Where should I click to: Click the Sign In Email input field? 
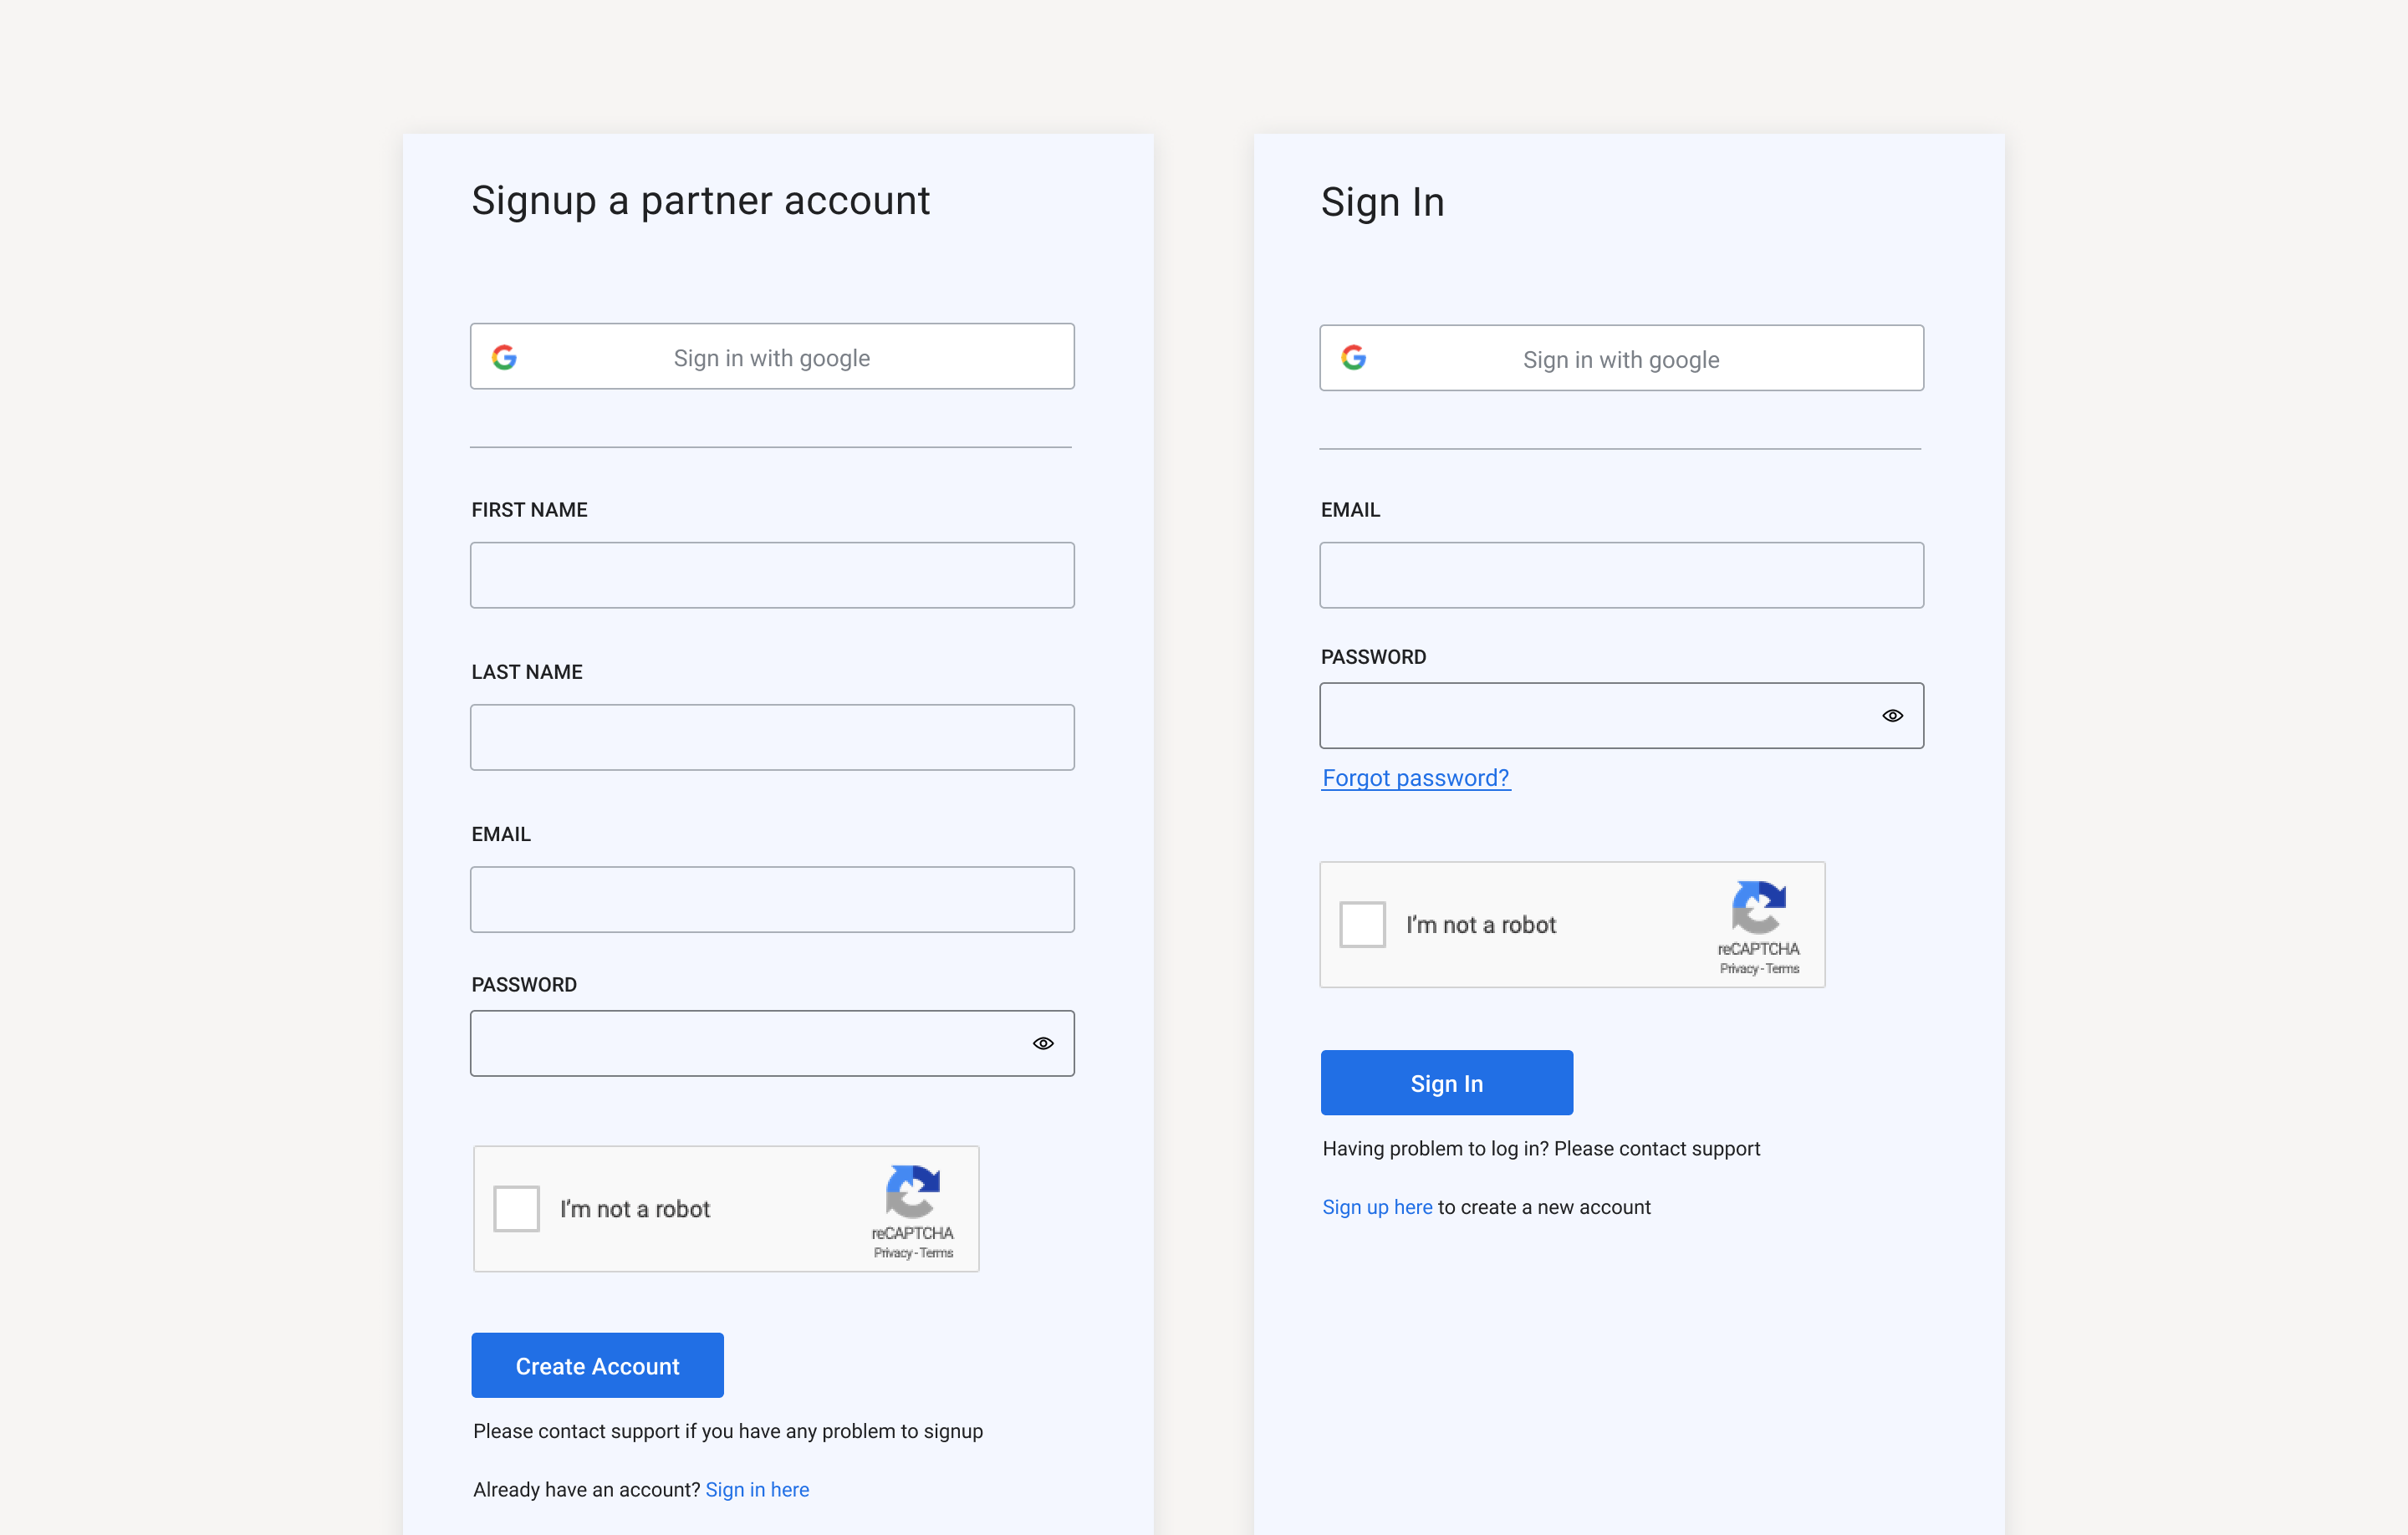click(x=1621, y=575)
